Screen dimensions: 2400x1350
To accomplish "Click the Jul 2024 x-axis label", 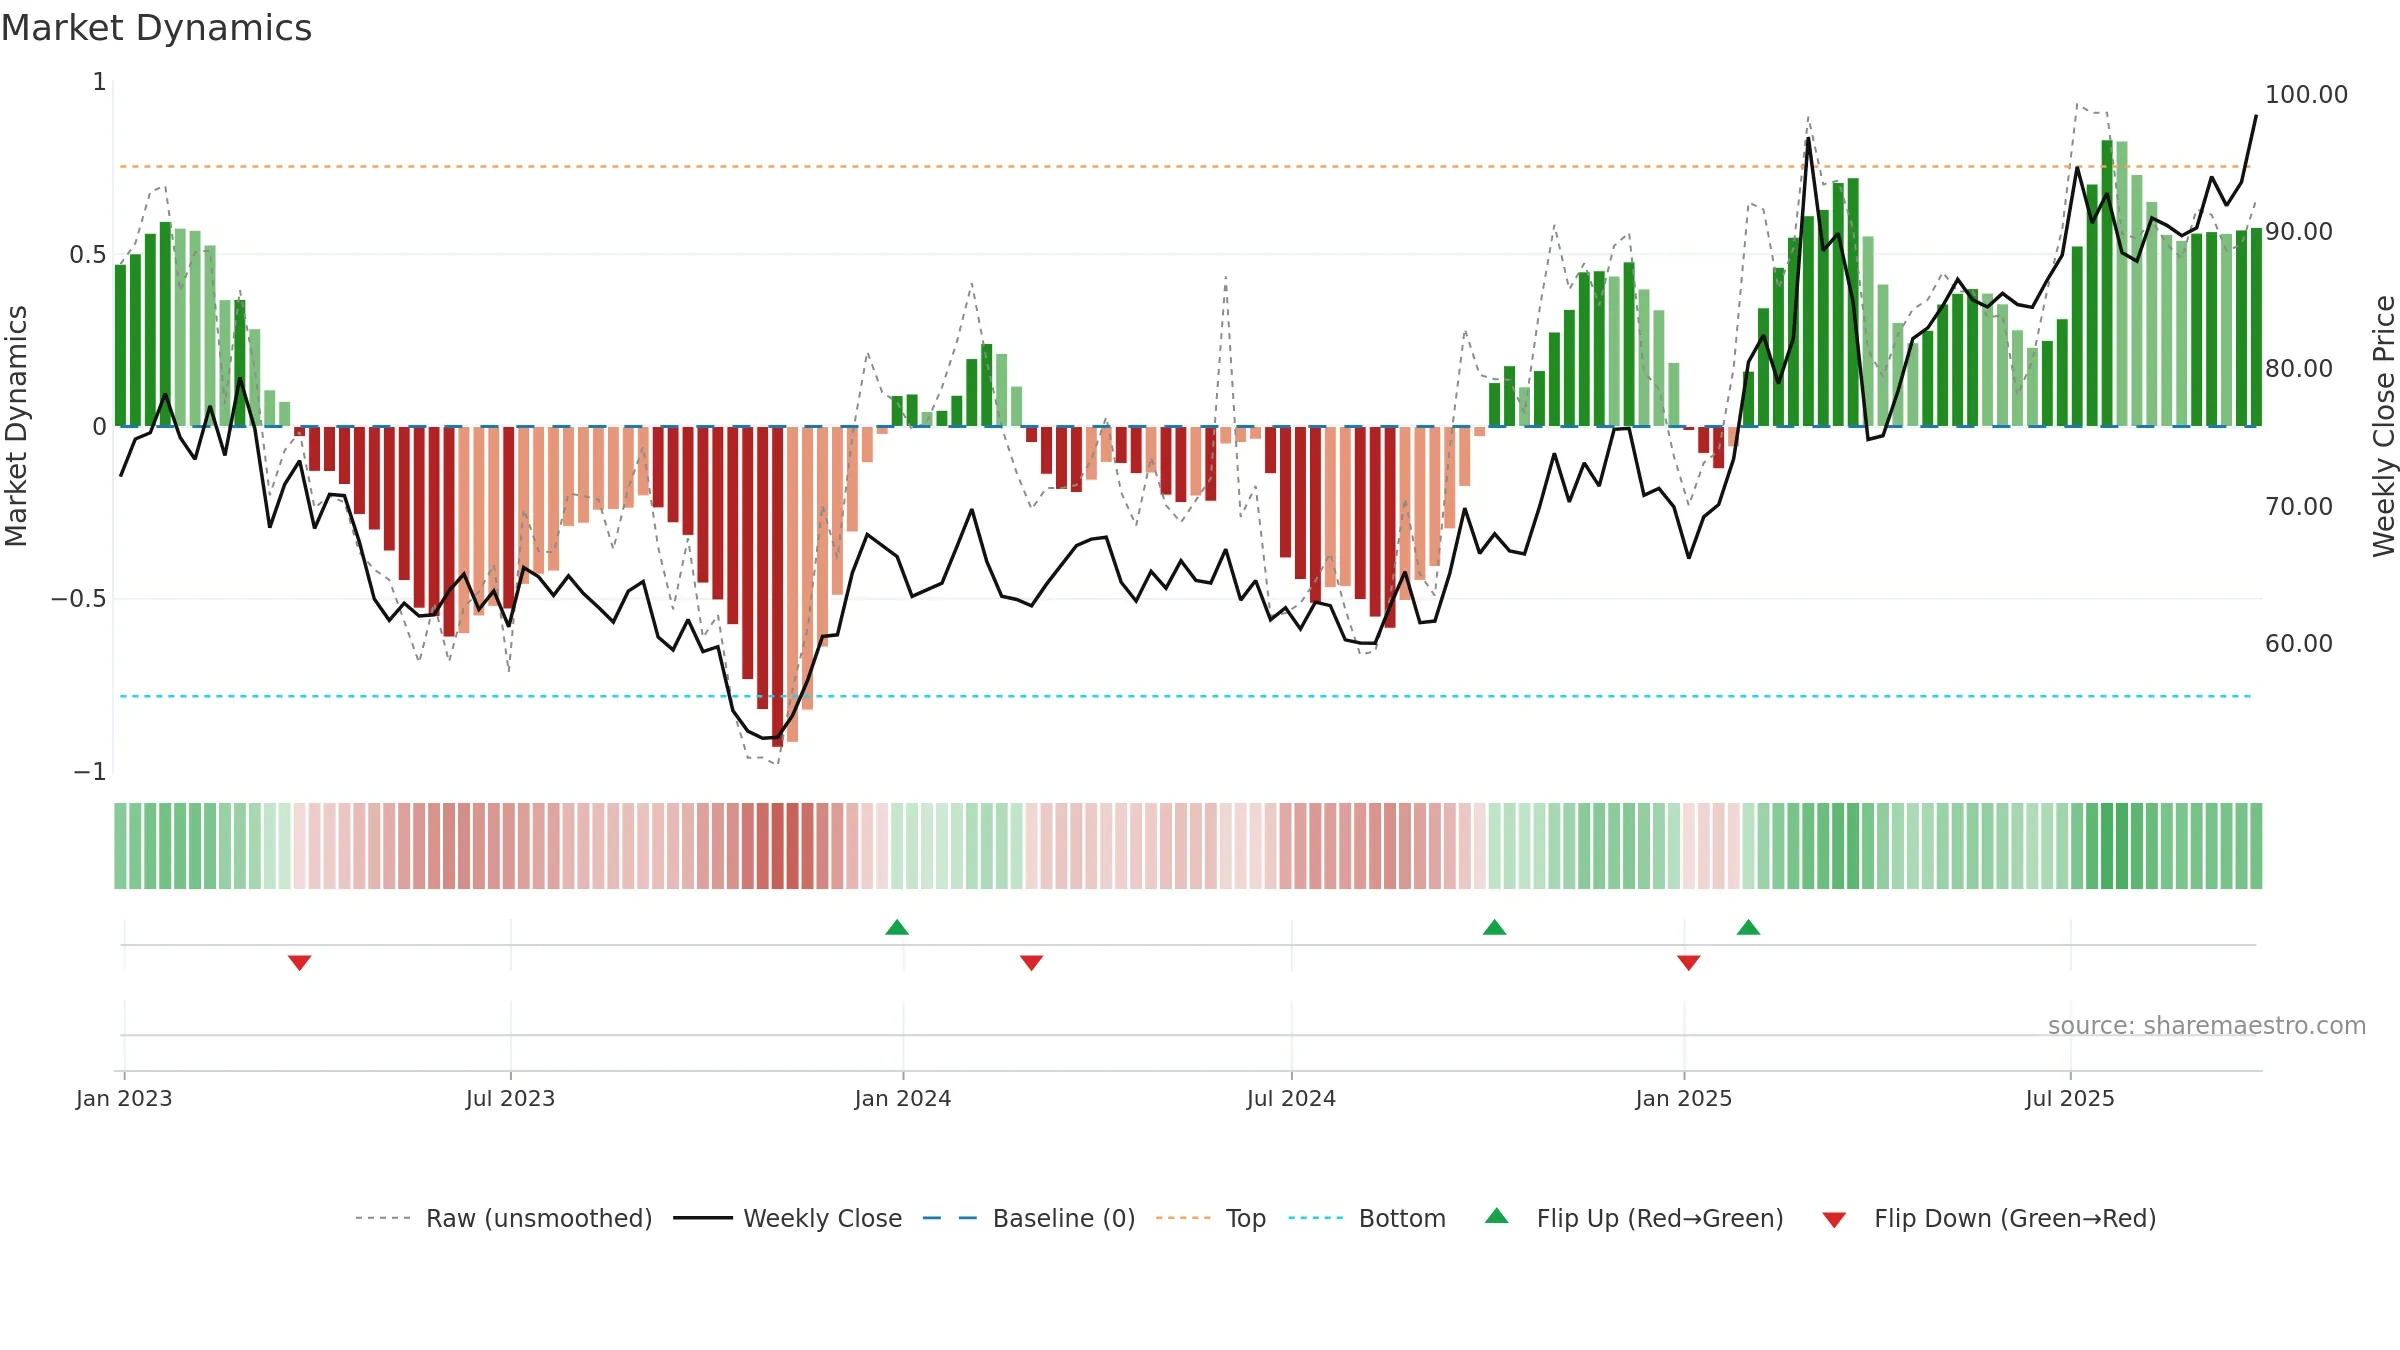I will 1291,1098.
